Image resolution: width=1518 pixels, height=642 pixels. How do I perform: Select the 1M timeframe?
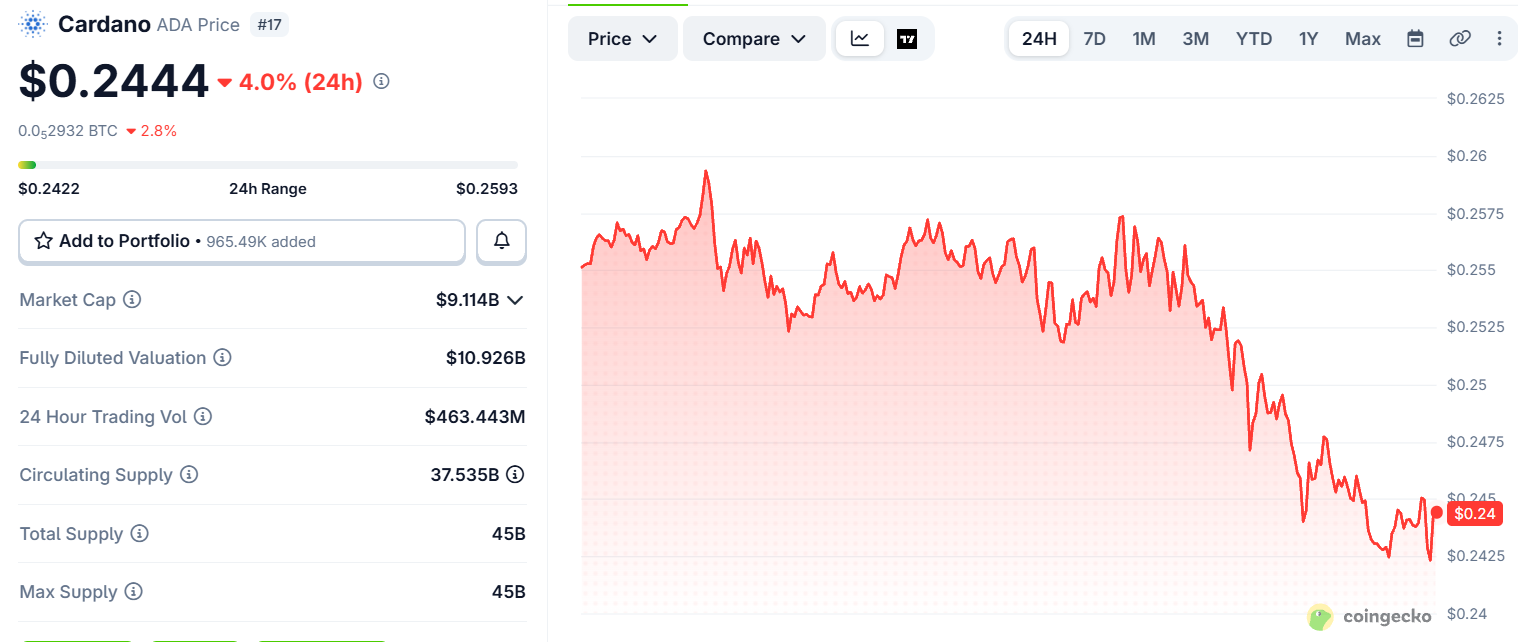[x=1144, y=39]
